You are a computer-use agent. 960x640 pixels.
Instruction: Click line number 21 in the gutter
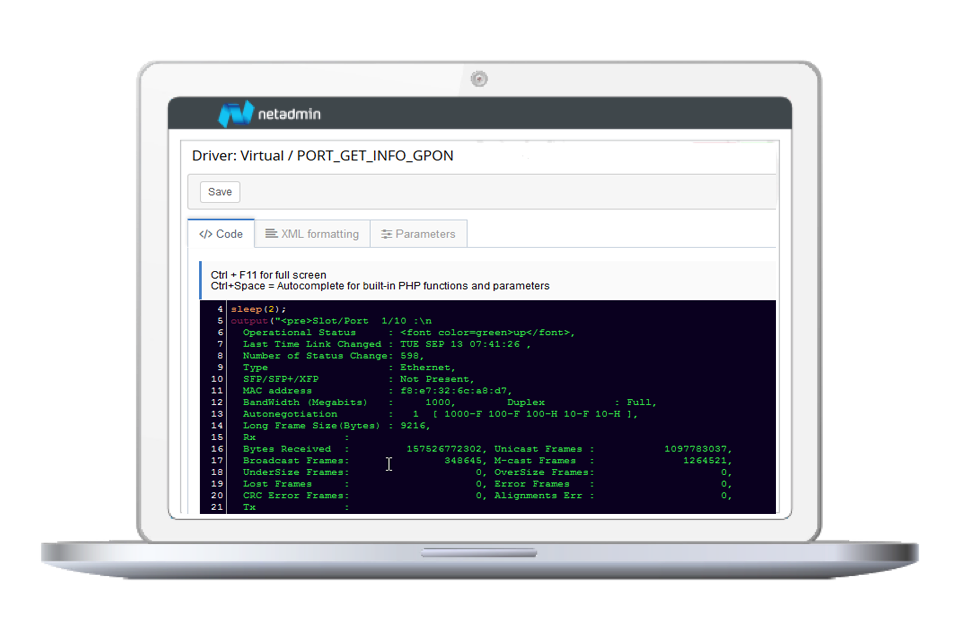tap(217, 508)
